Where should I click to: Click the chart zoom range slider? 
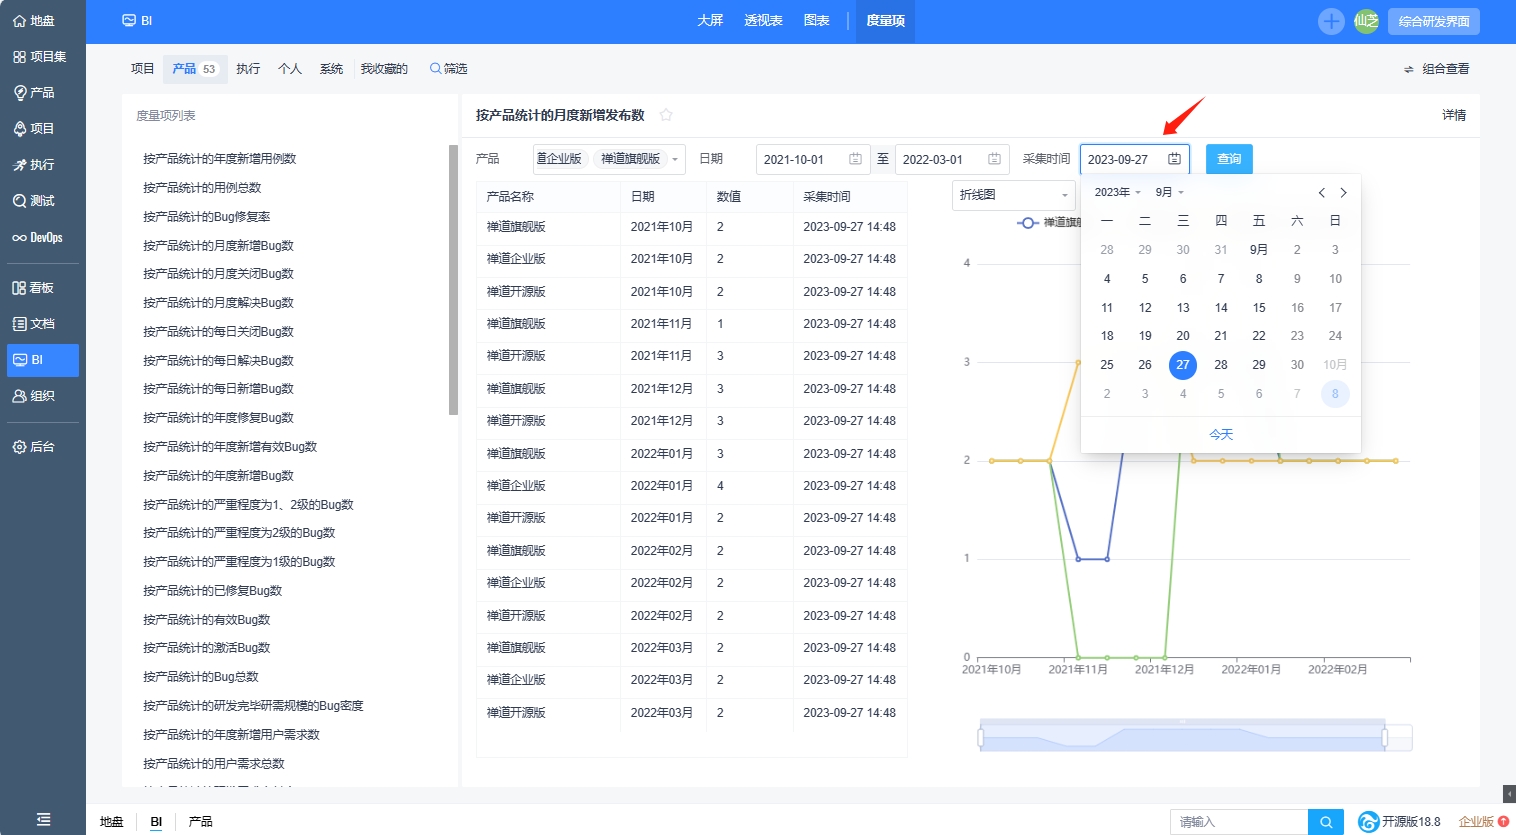(1182, 738)
